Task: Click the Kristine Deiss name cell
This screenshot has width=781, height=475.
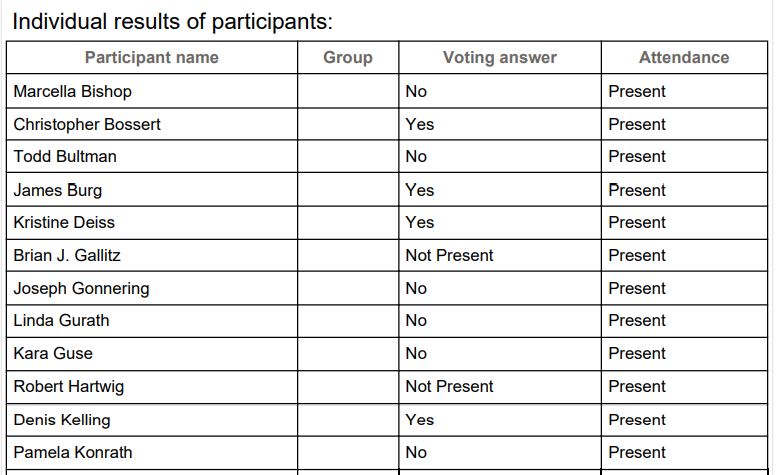Action: [x=151, y=223]
